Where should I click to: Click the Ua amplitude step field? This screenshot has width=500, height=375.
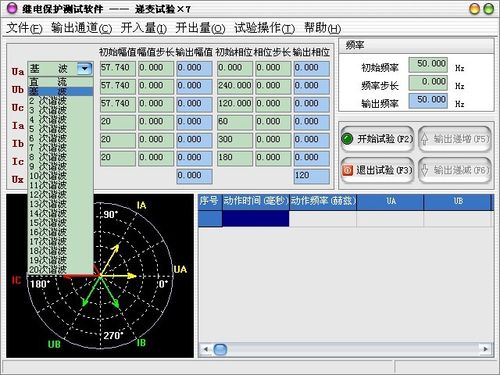[x=156, y=68]
